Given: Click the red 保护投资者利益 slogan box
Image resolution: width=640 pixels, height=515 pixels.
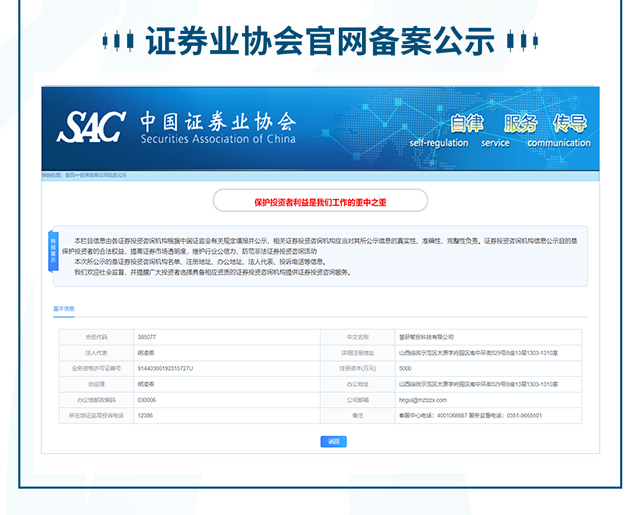Looking at the screenshot, I should [x=320, y=202].
